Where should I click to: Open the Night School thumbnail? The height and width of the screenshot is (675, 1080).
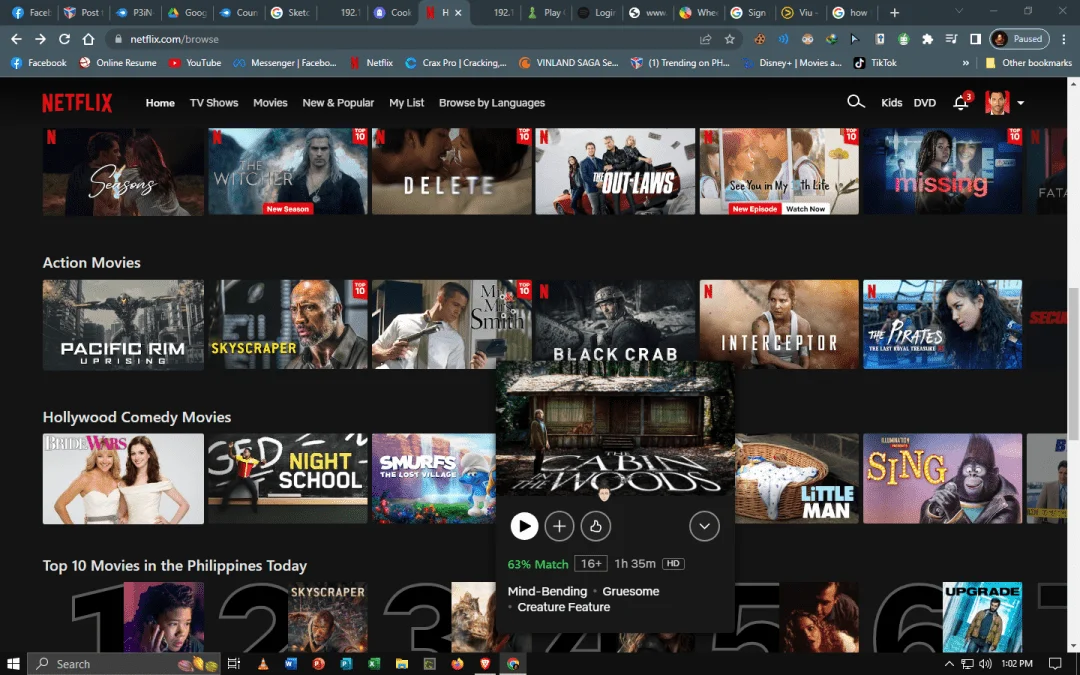[x=288, y=479]
